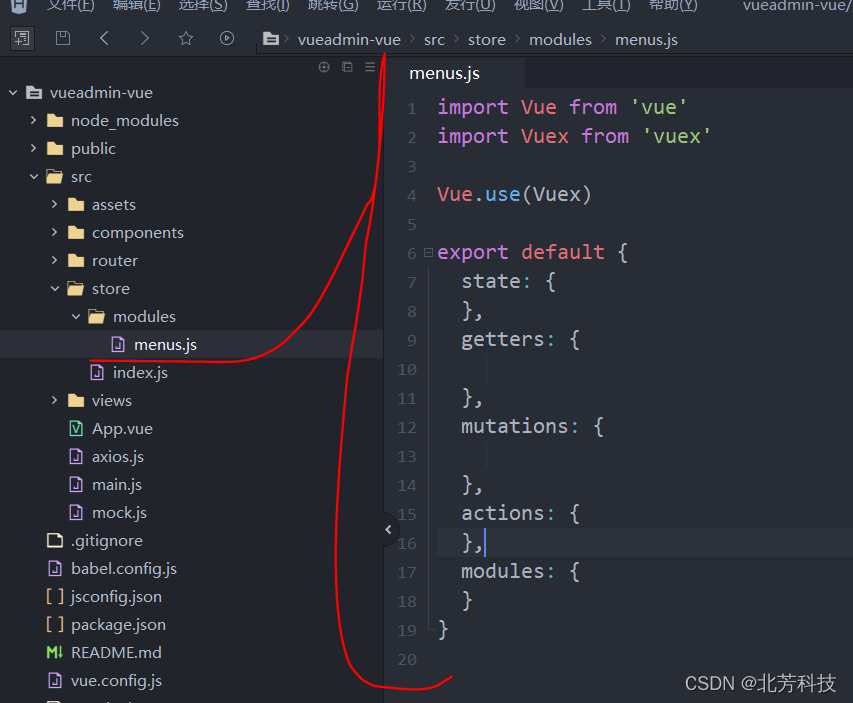The width and height of the screenshot is (853, 703).
Task: Open jsconfig.json file
Action: (116, 597)
